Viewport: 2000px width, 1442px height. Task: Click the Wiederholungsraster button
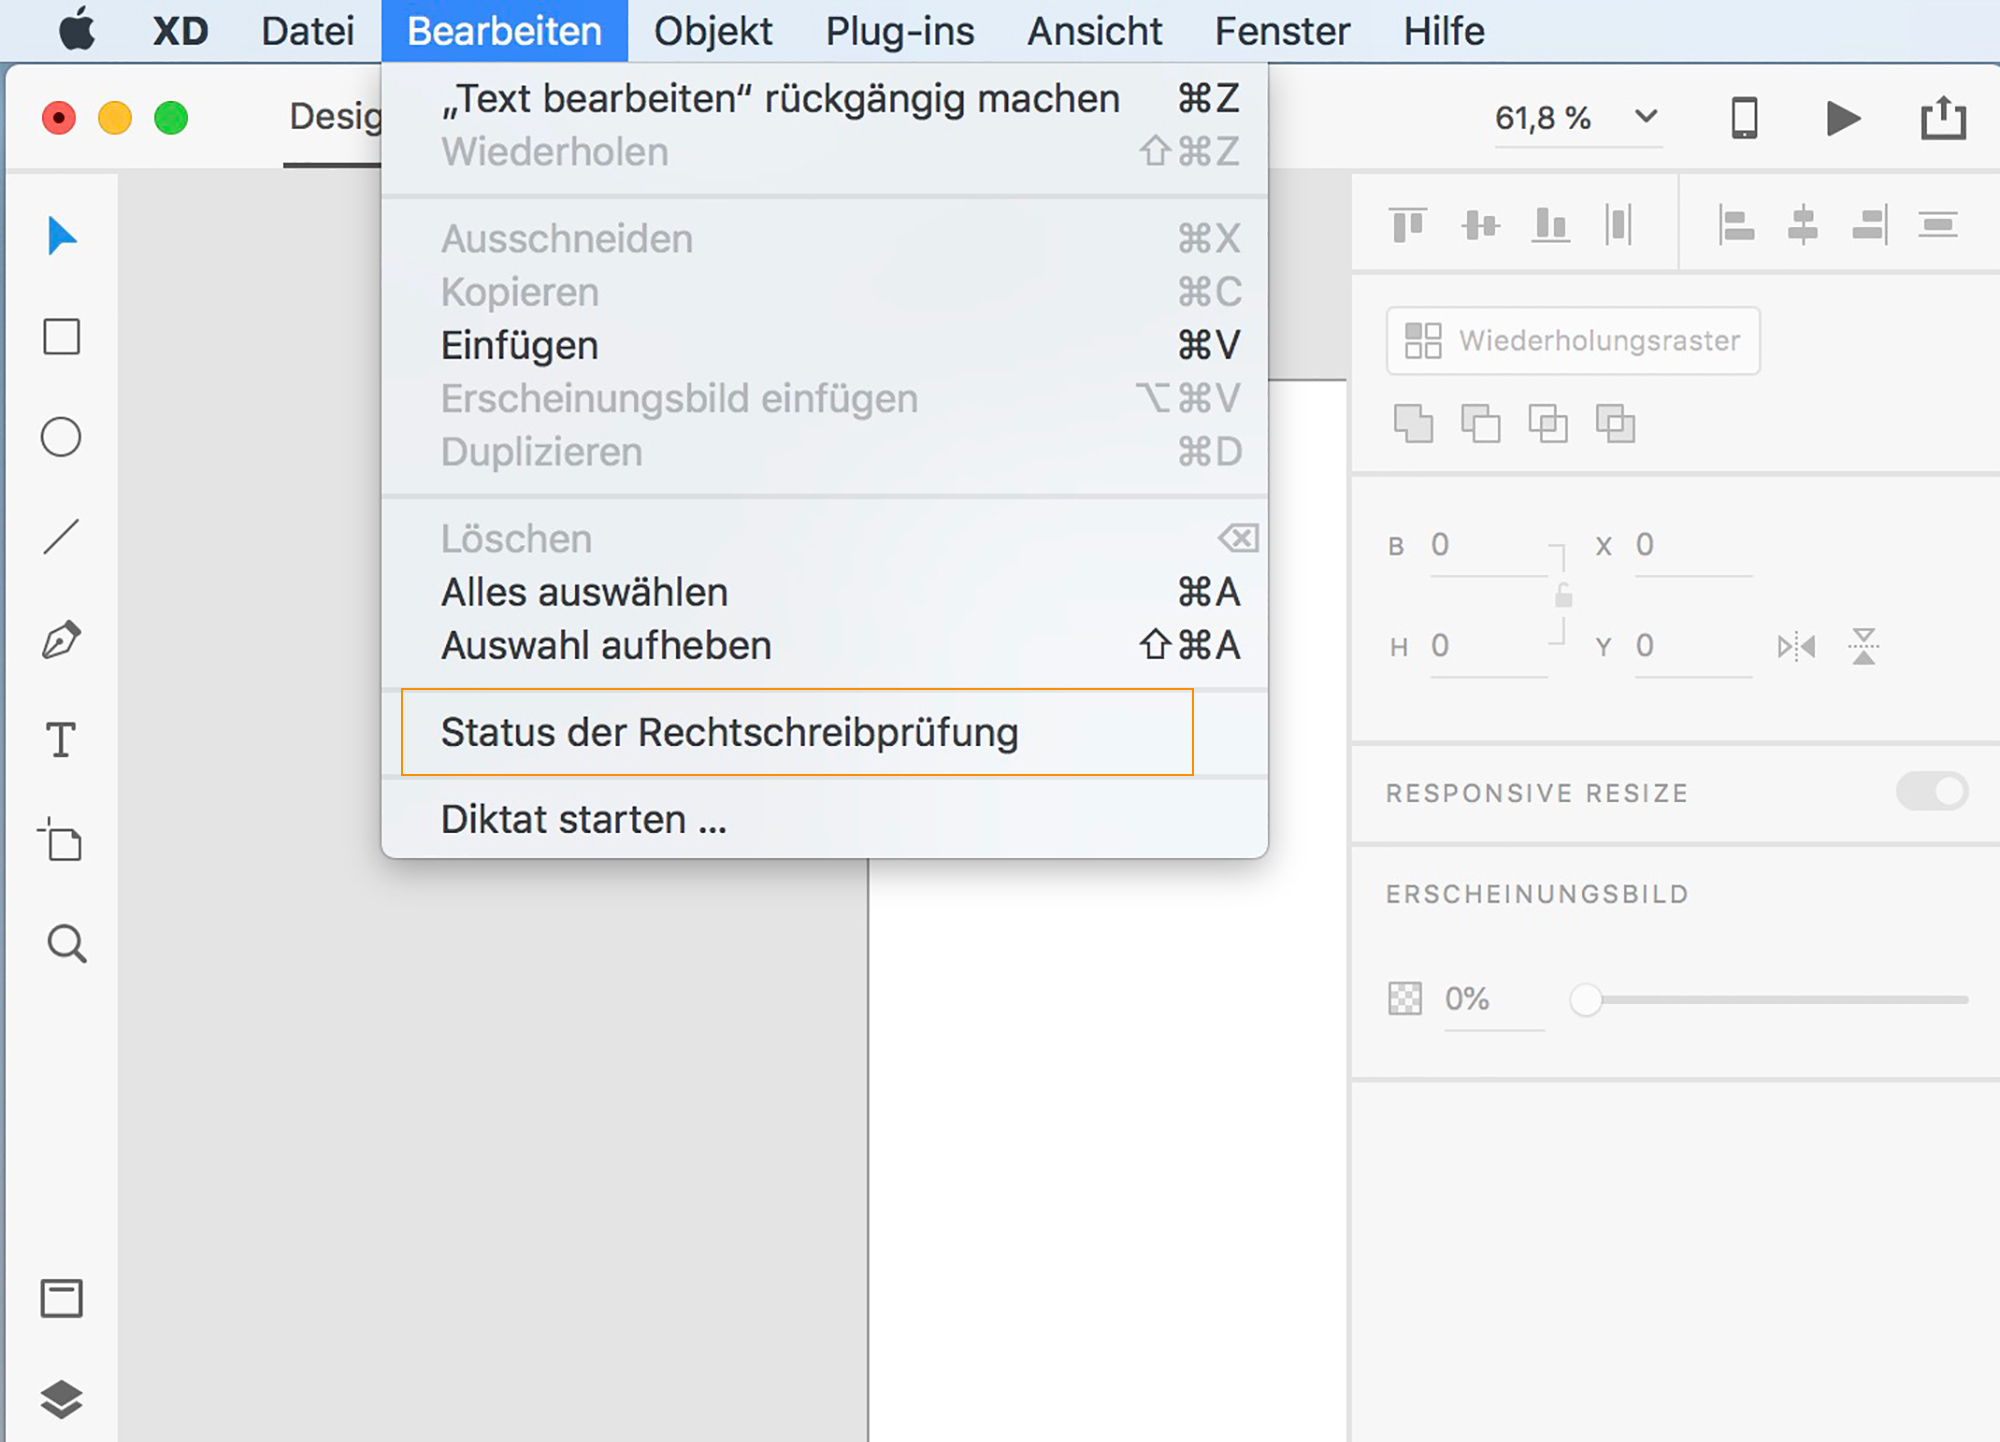[x=1573, y=341]
